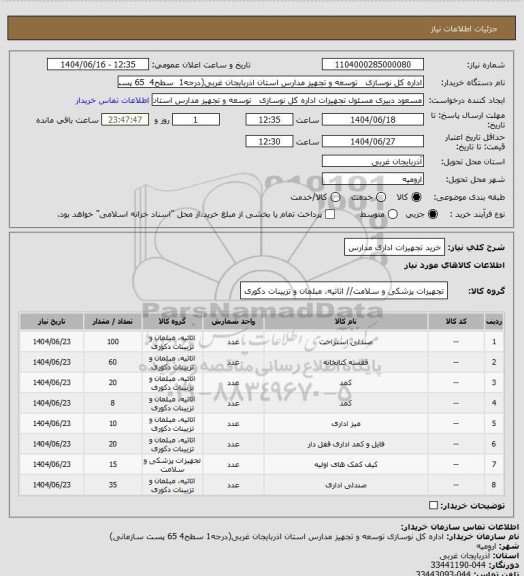
Task: Click item name کمد in row 3
Action: [345, 383]
